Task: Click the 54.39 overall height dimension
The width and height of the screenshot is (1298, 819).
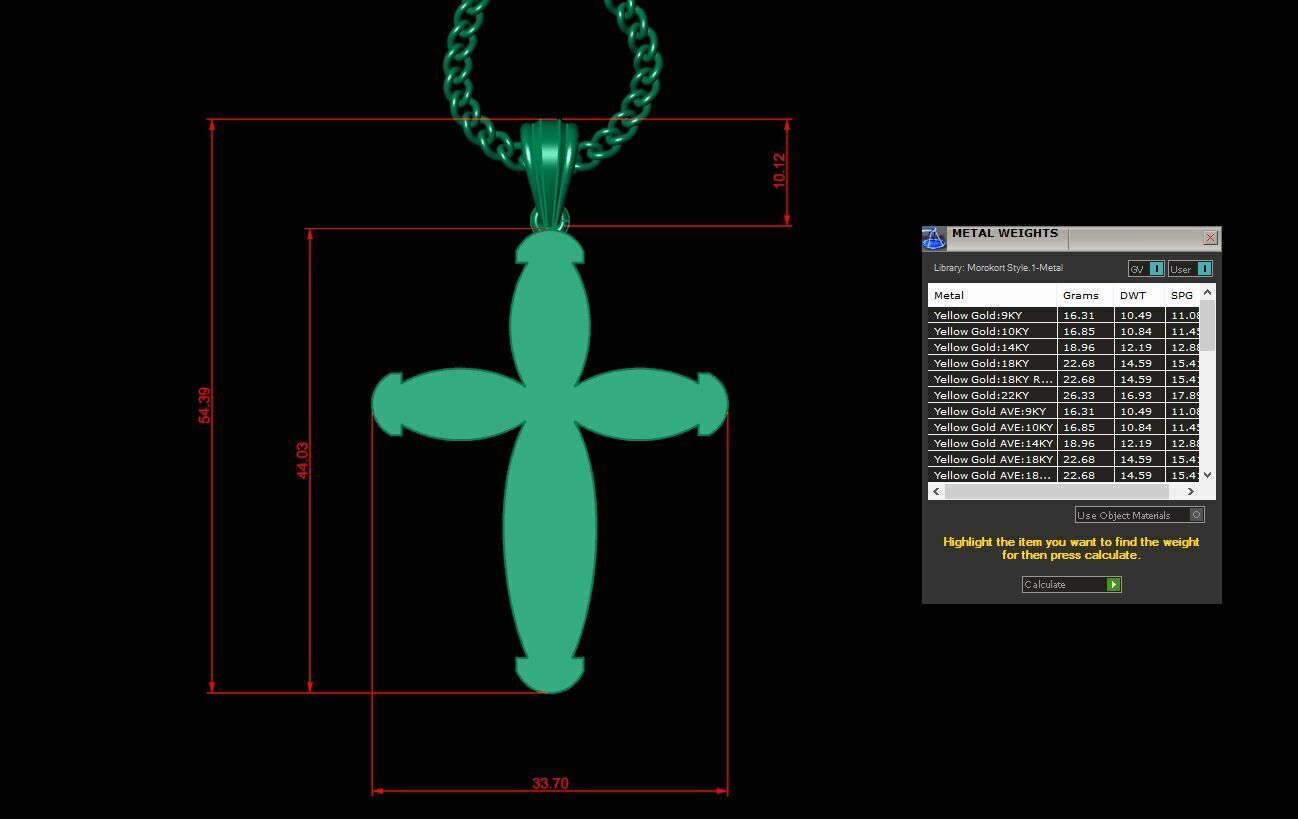Action: click(x=205, y=405)
